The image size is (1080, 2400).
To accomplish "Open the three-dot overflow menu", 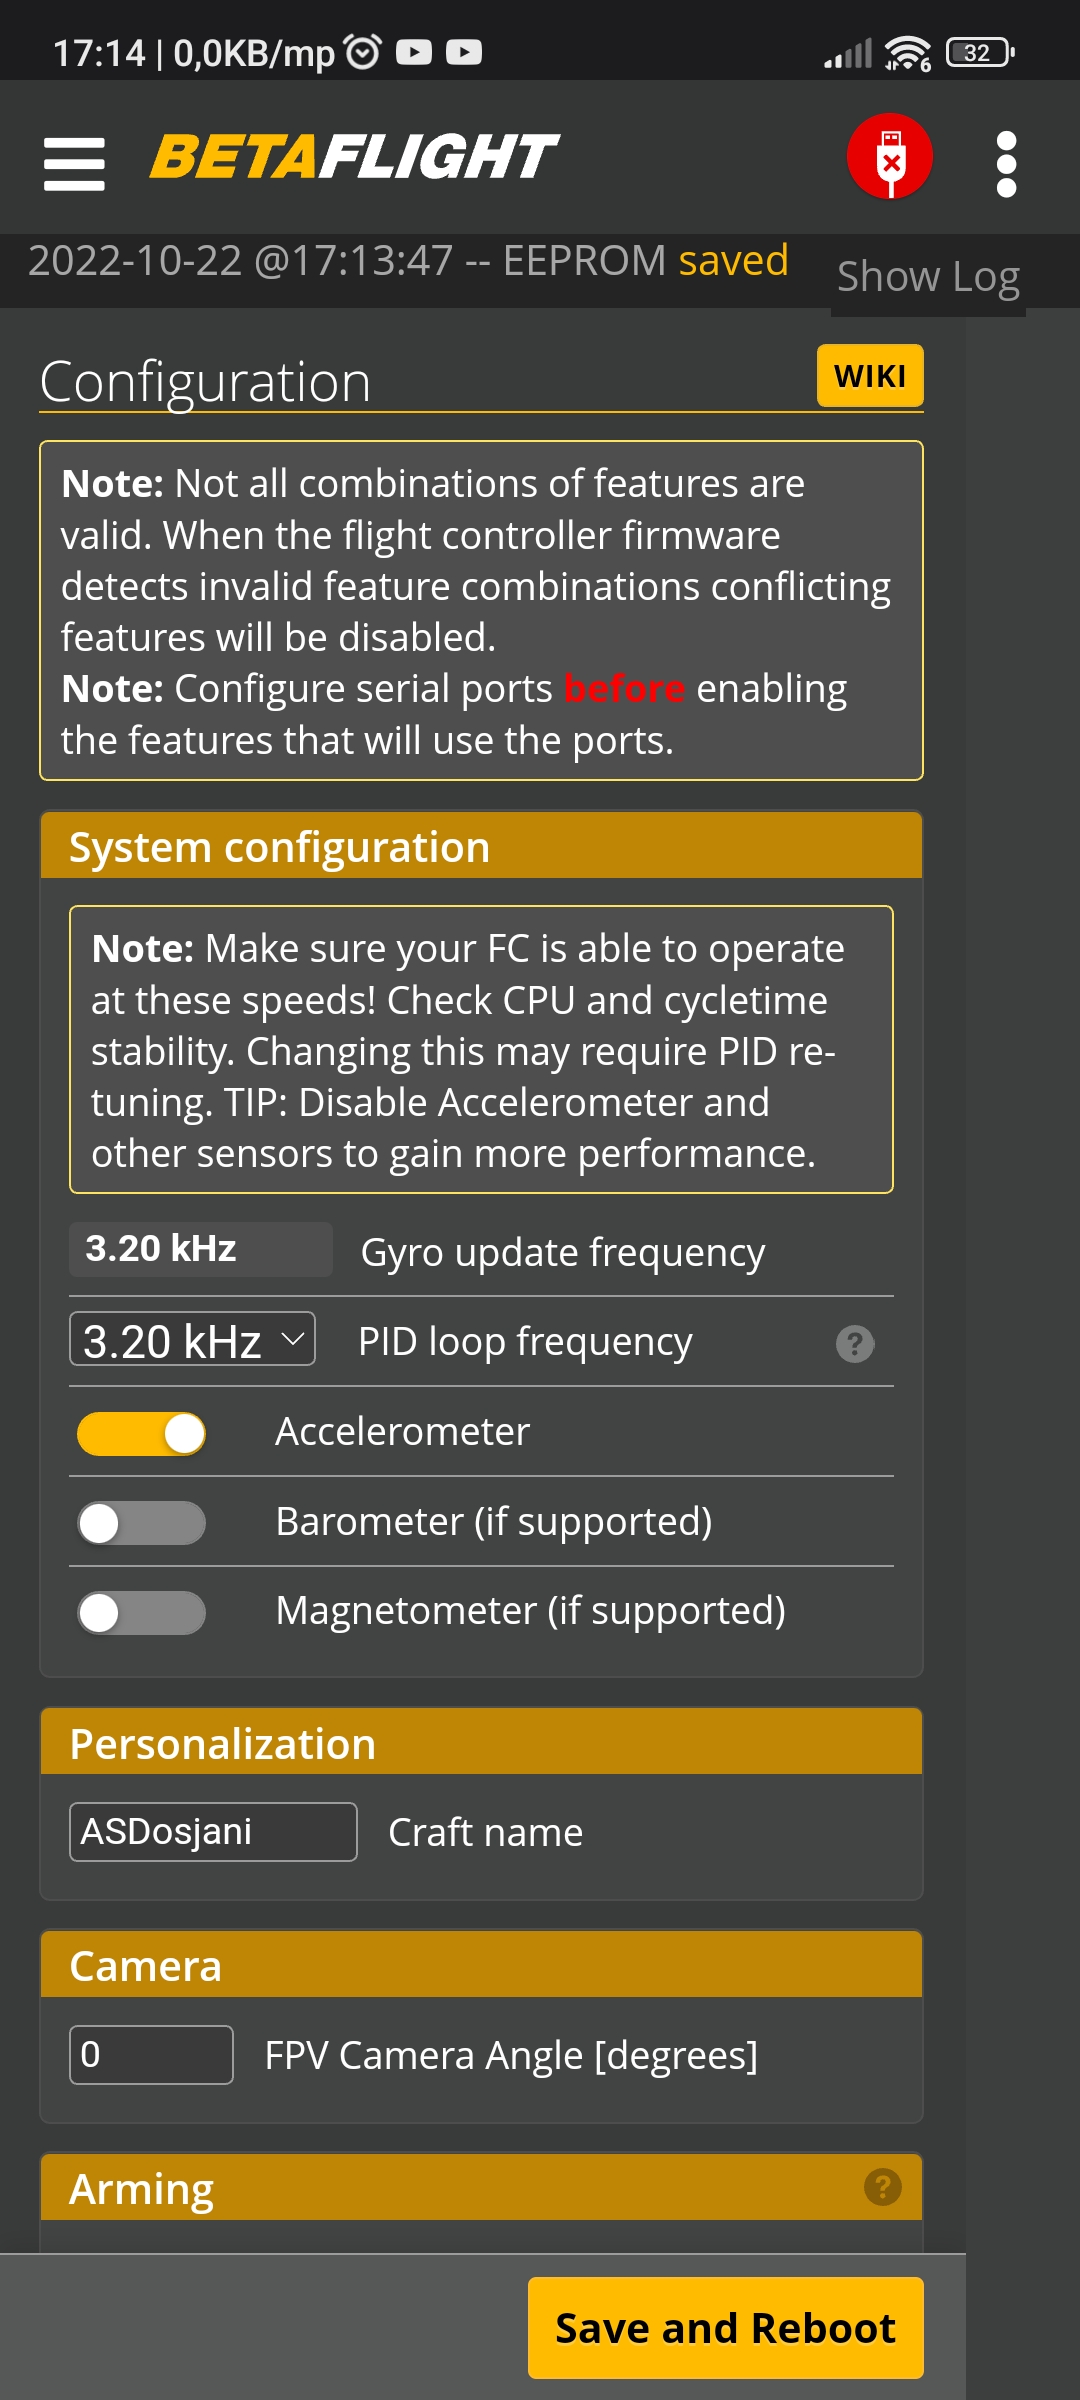I will (1007, 160).
